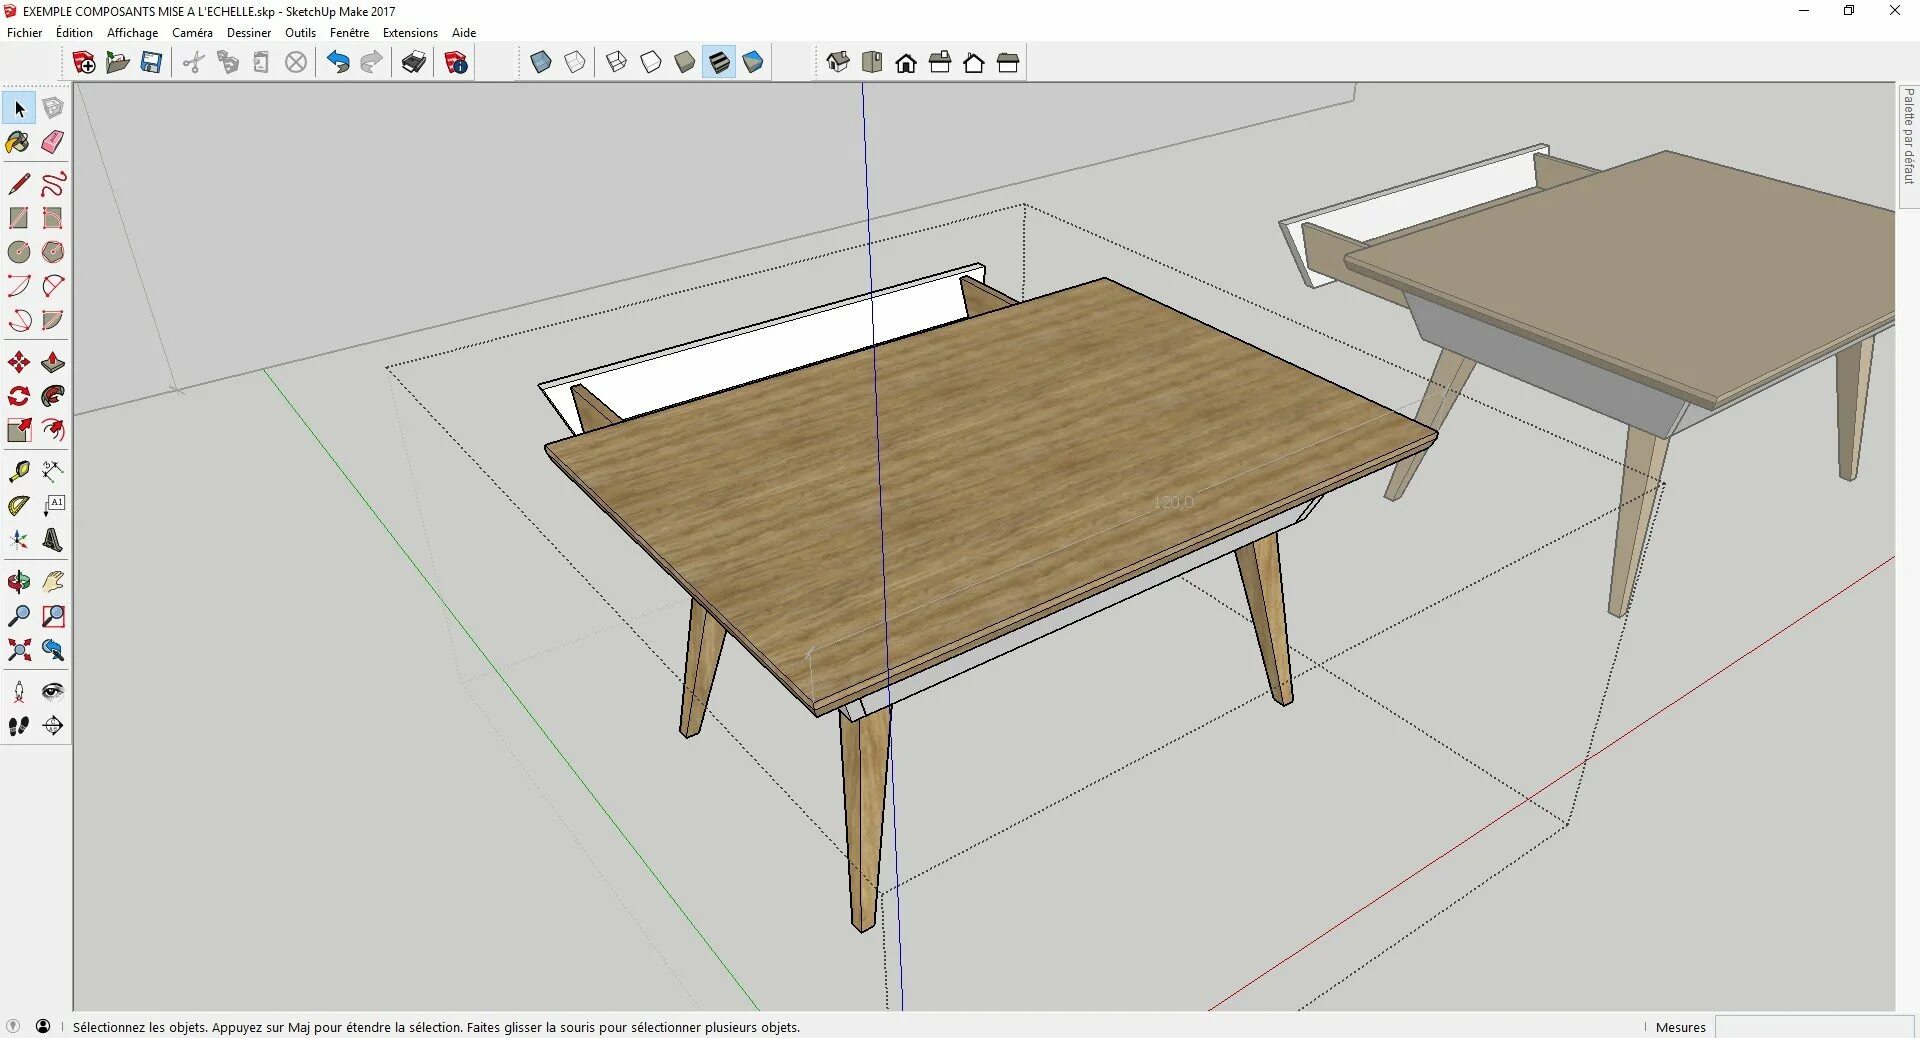Open the Fenêtre menu
The height and width of the screenshot is (1038, 1920).
pos(350,33)
